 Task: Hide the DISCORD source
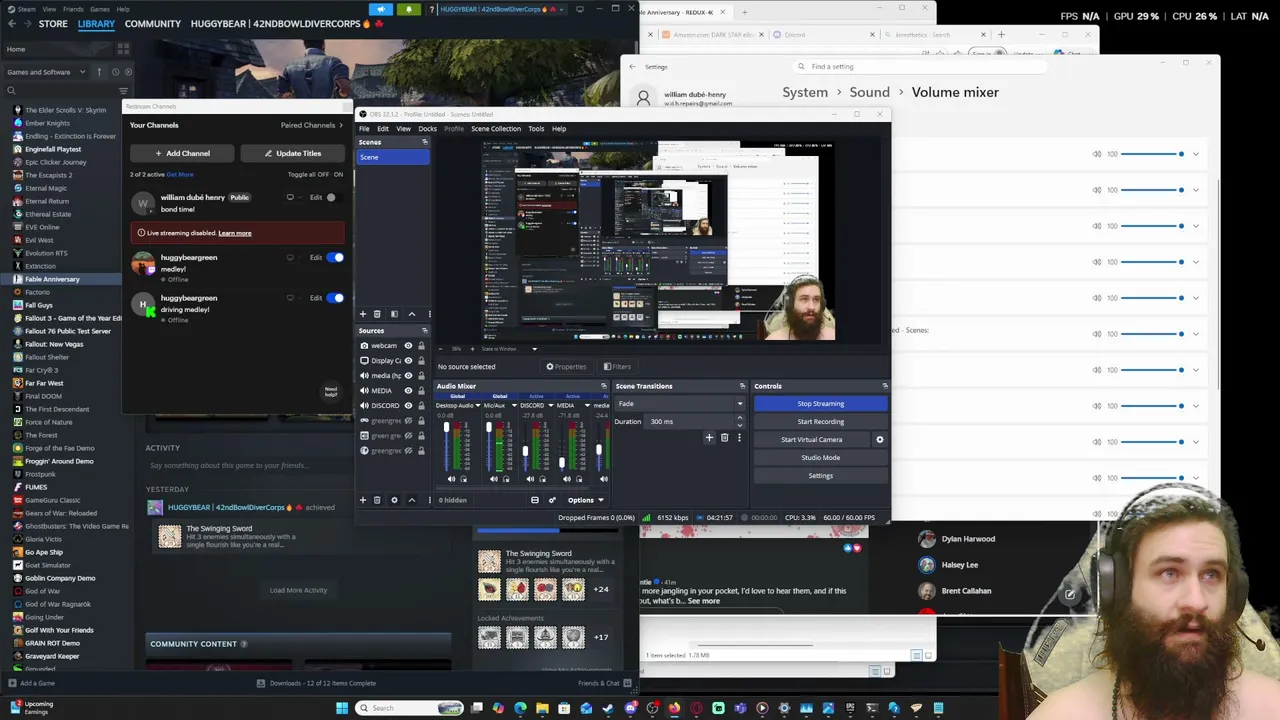[408, 406]
